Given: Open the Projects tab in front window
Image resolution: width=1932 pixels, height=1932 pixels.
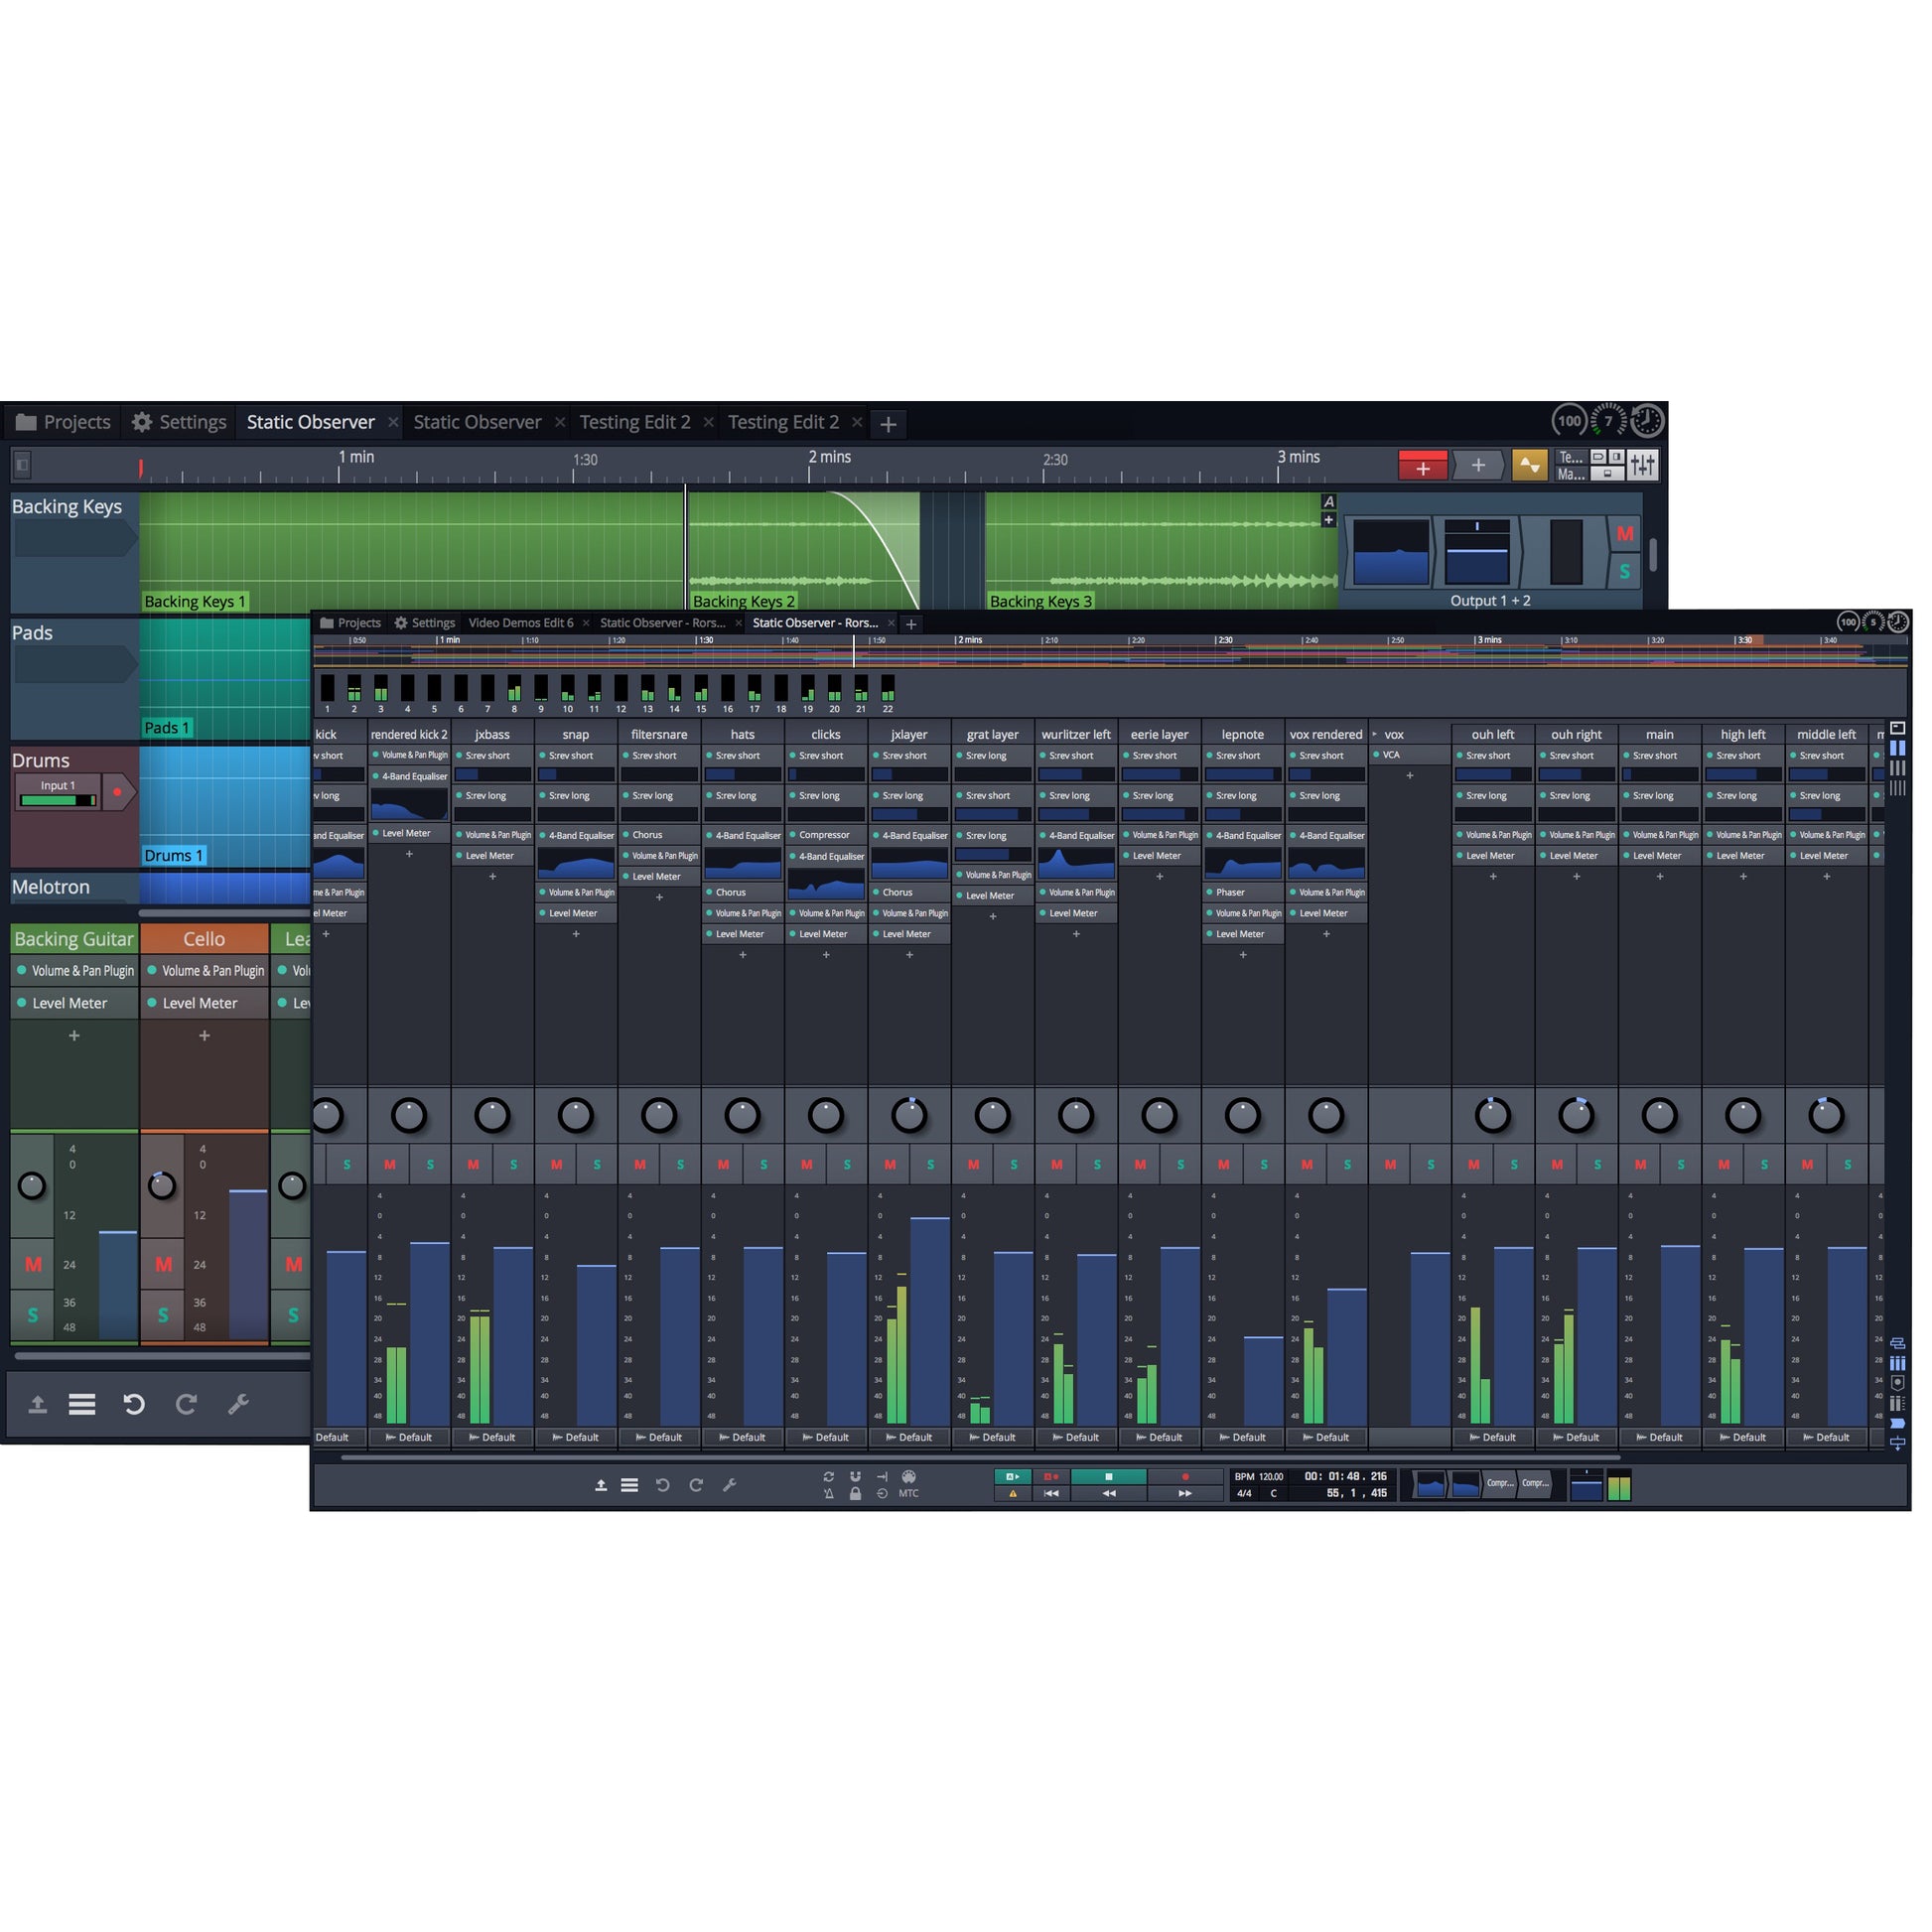Looking at the screenshot, I should click(350, 623).
